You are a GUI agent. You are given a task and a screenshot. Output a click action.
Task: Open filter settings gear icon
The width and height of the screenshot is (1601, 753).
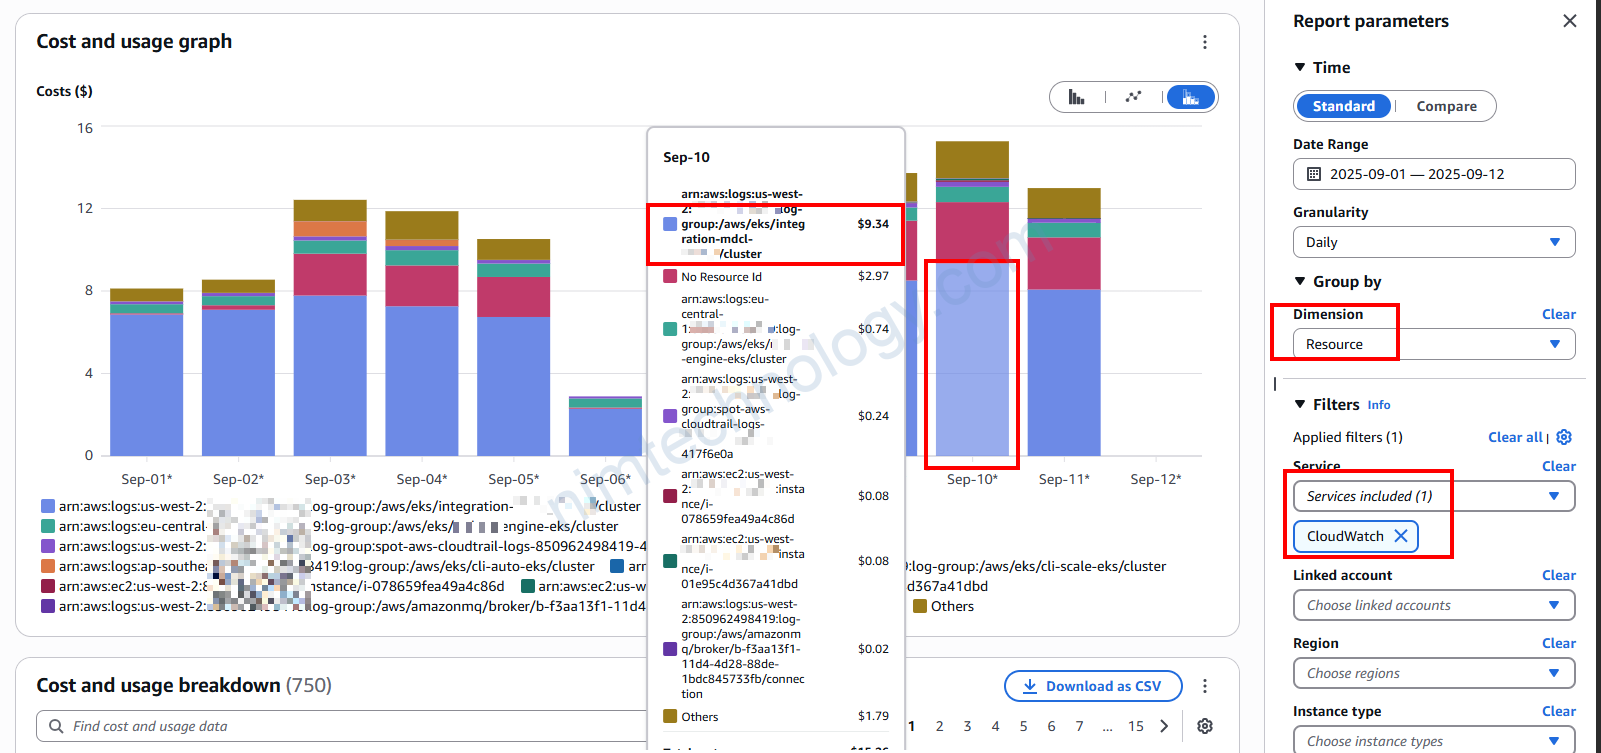[x=1564, y=437]
